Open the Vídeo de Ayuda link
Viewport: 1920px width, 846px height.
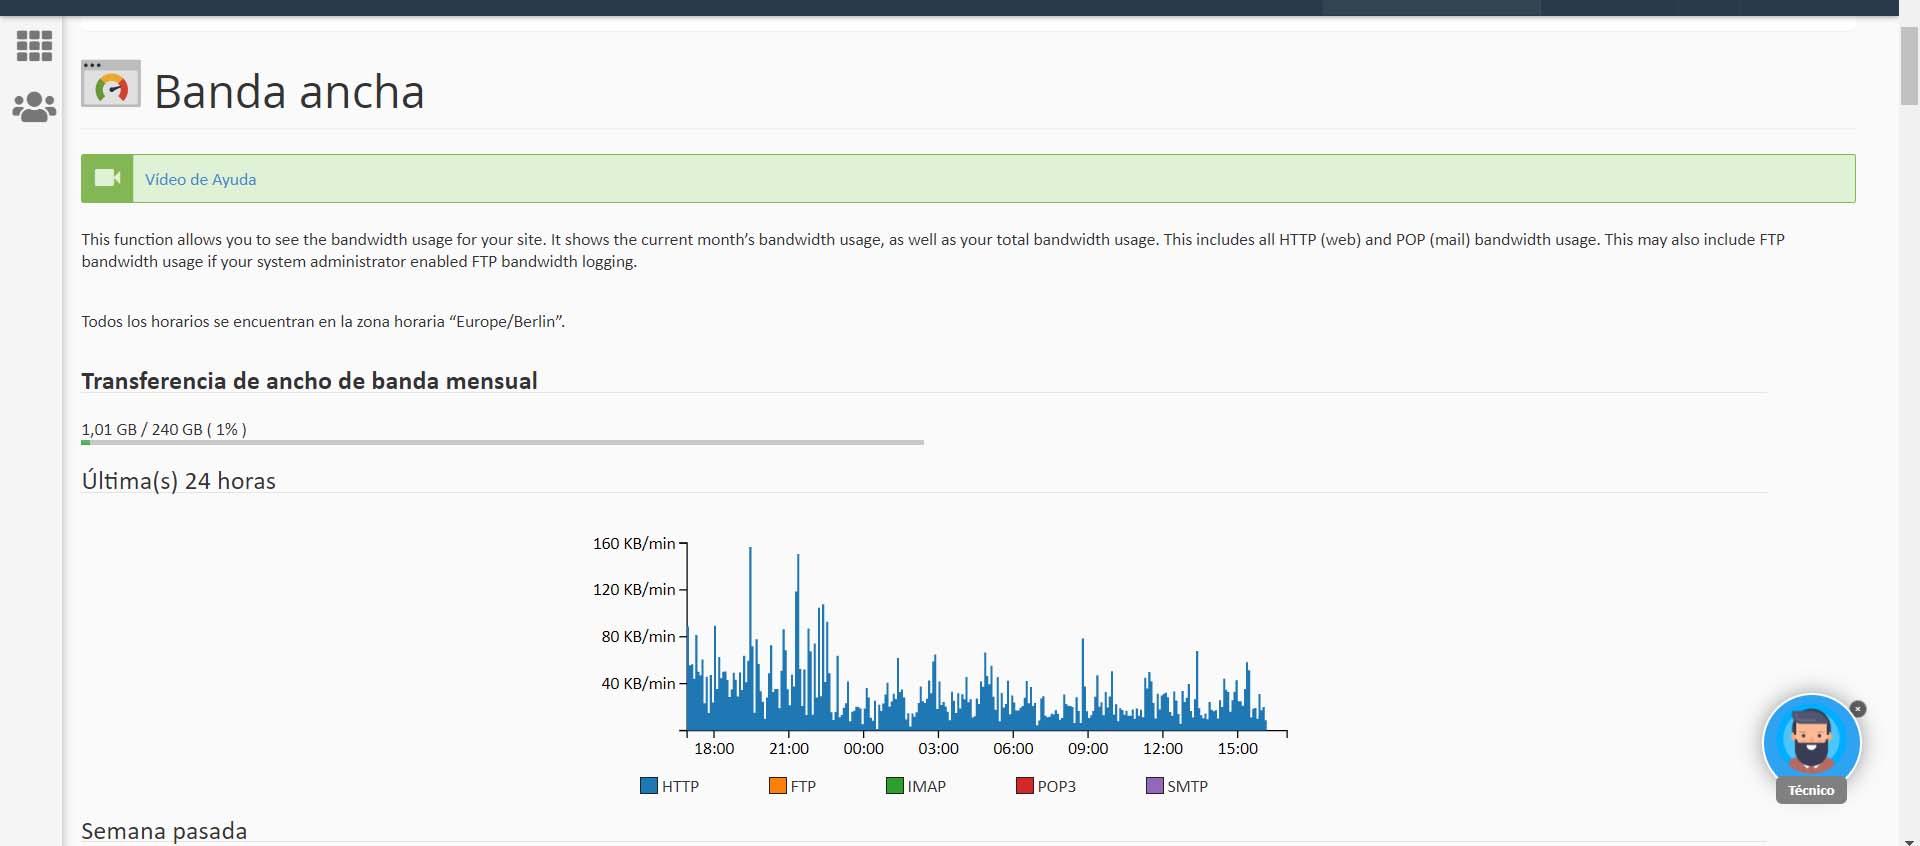200,180
